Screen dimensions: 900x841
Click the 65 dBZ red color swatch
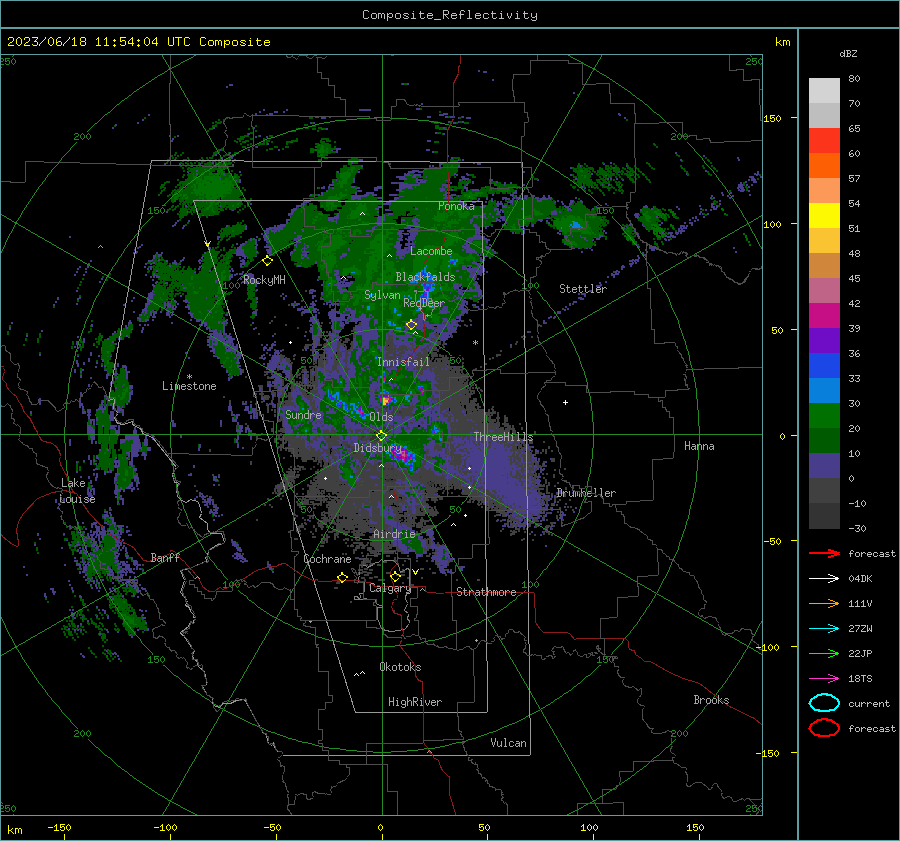click(824, 140)
